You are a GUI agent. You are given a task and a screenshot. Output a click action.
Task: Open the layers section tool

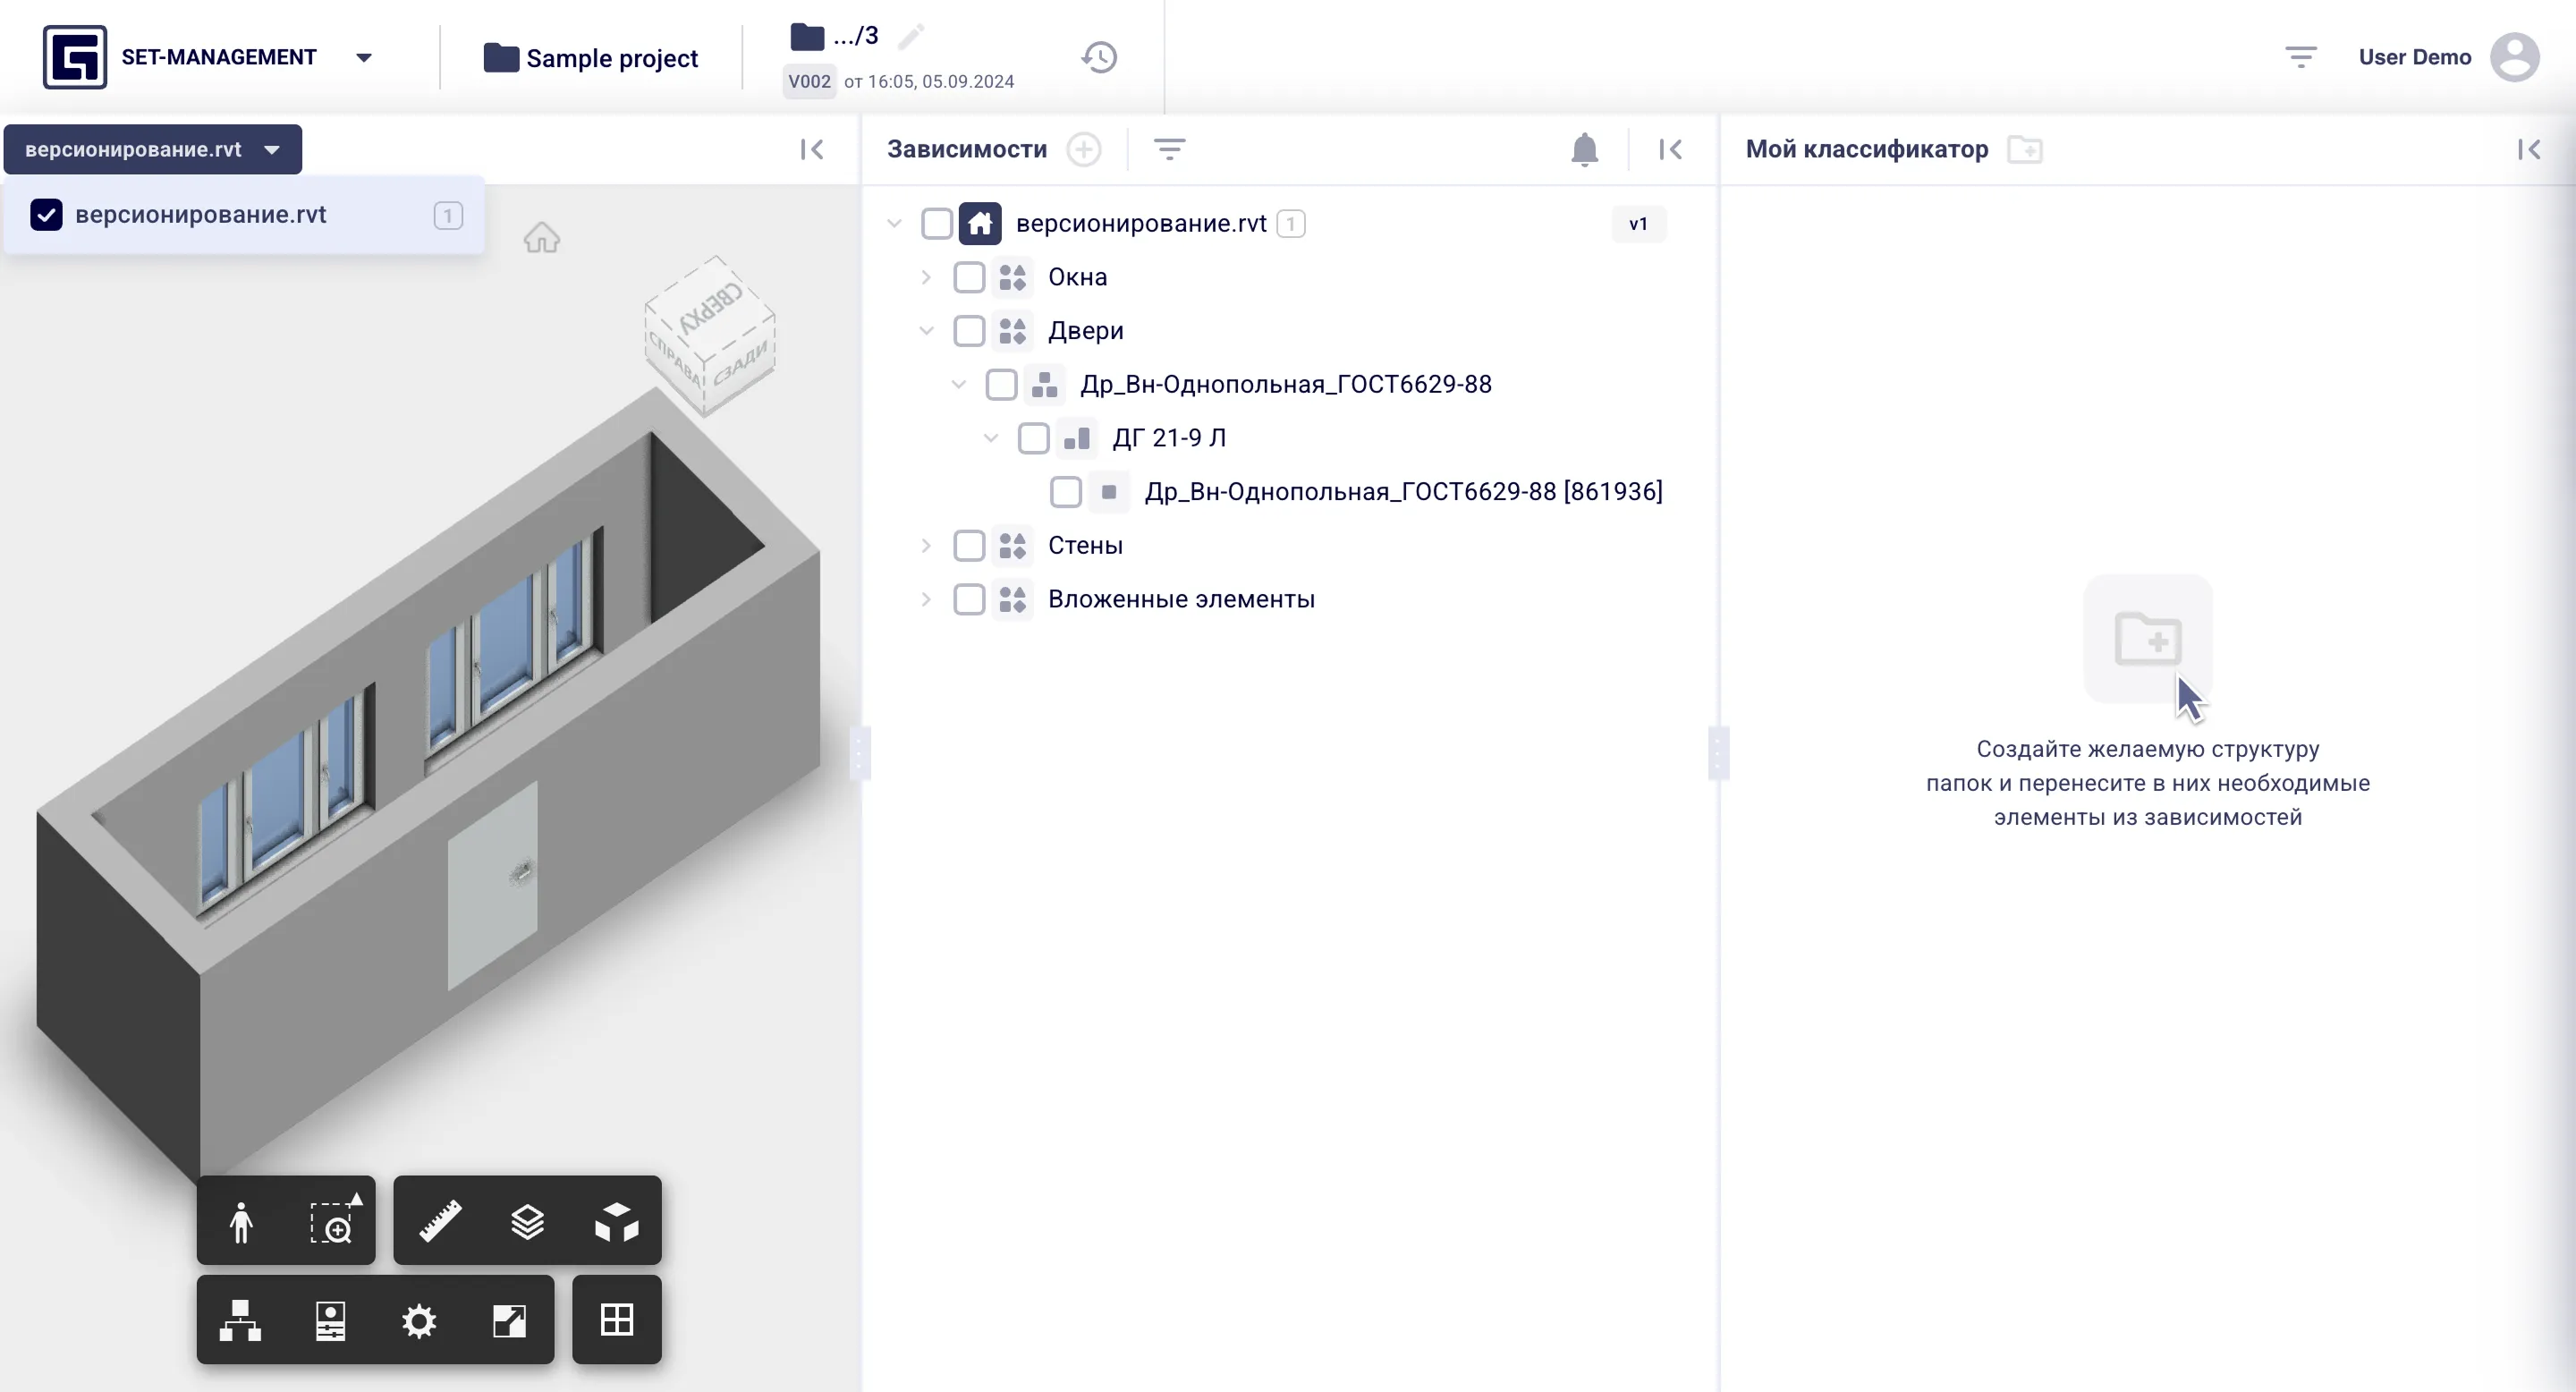(527, 1221)
